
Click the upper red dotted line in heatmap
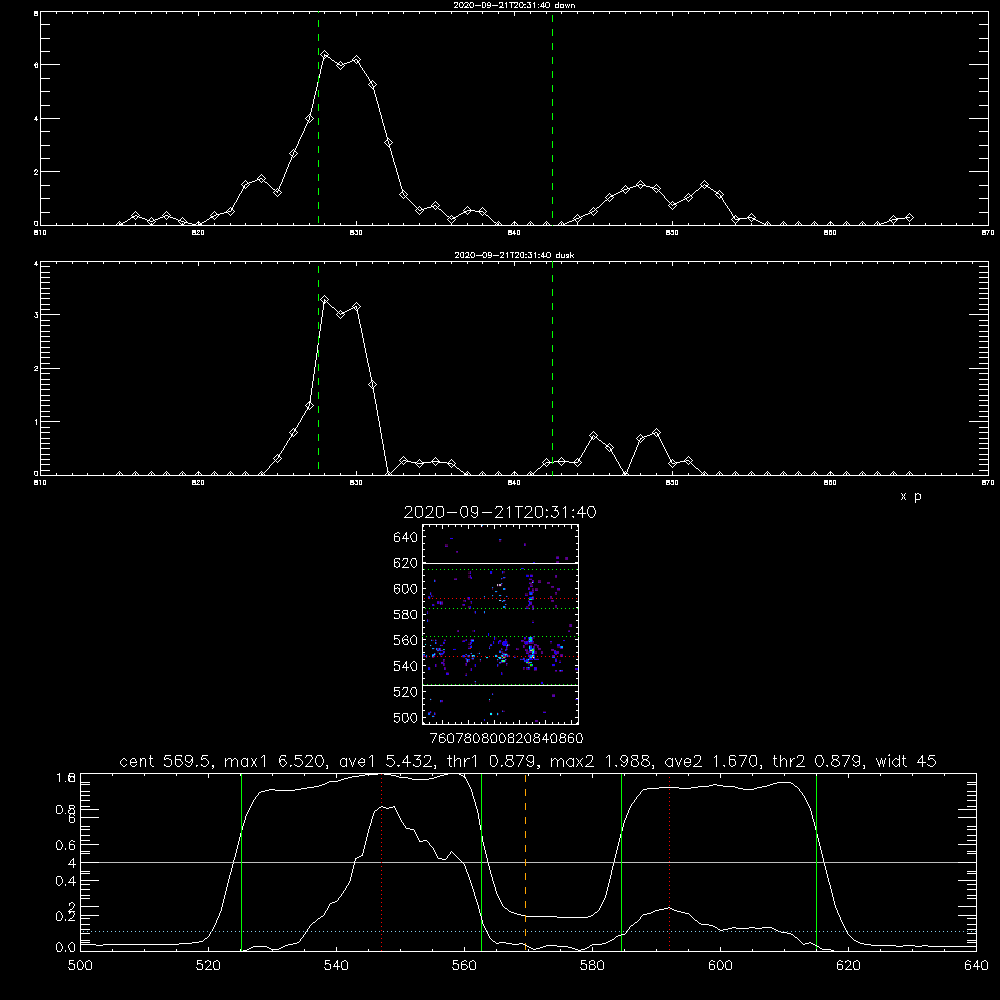501,599
